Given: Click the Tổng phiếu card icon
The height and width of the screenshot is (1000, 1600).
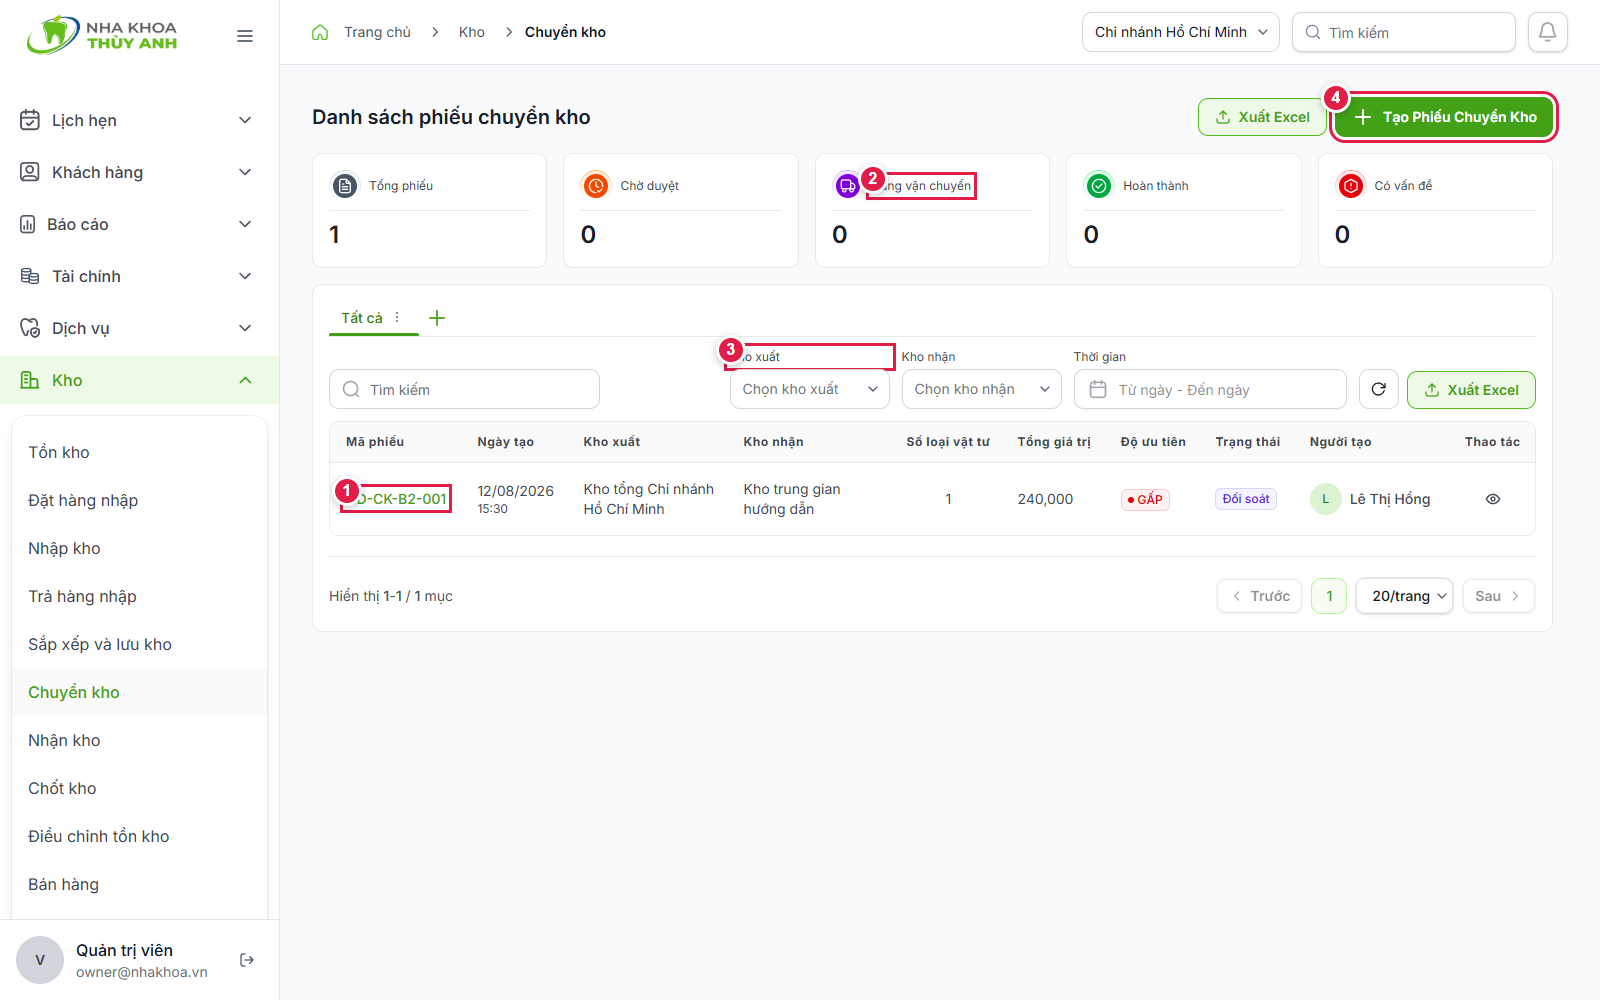Looking at the screenshot, I should coord(344,186).
